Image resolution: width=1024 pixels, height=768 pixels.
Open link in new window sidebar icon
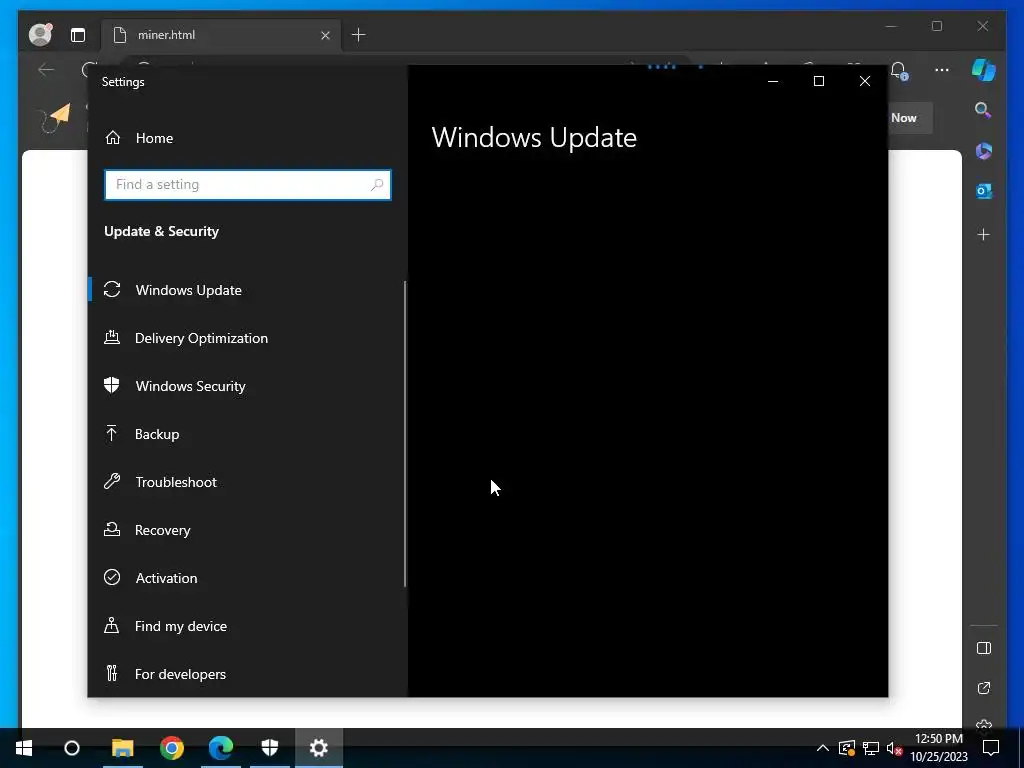[984, 688]
